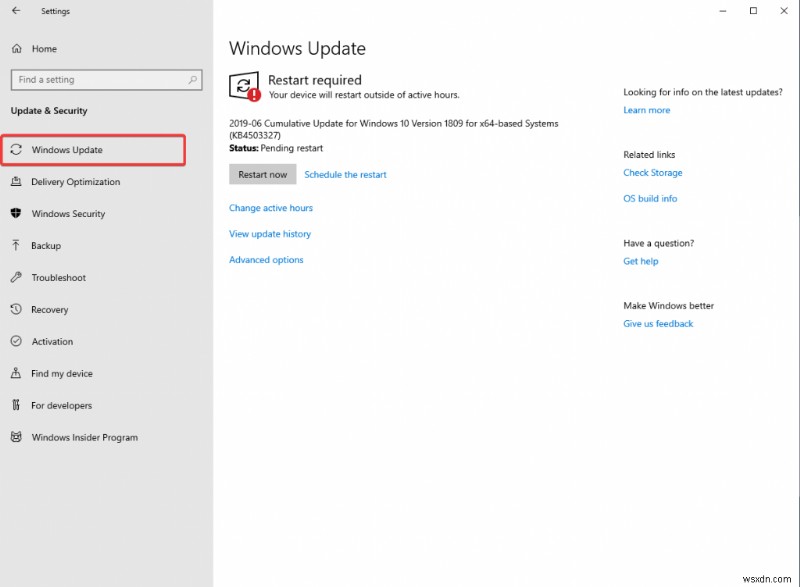The height and width of the screenshot is (587, 800).
Task: Click the Restart now button
Action: click(x=262, y=174)
